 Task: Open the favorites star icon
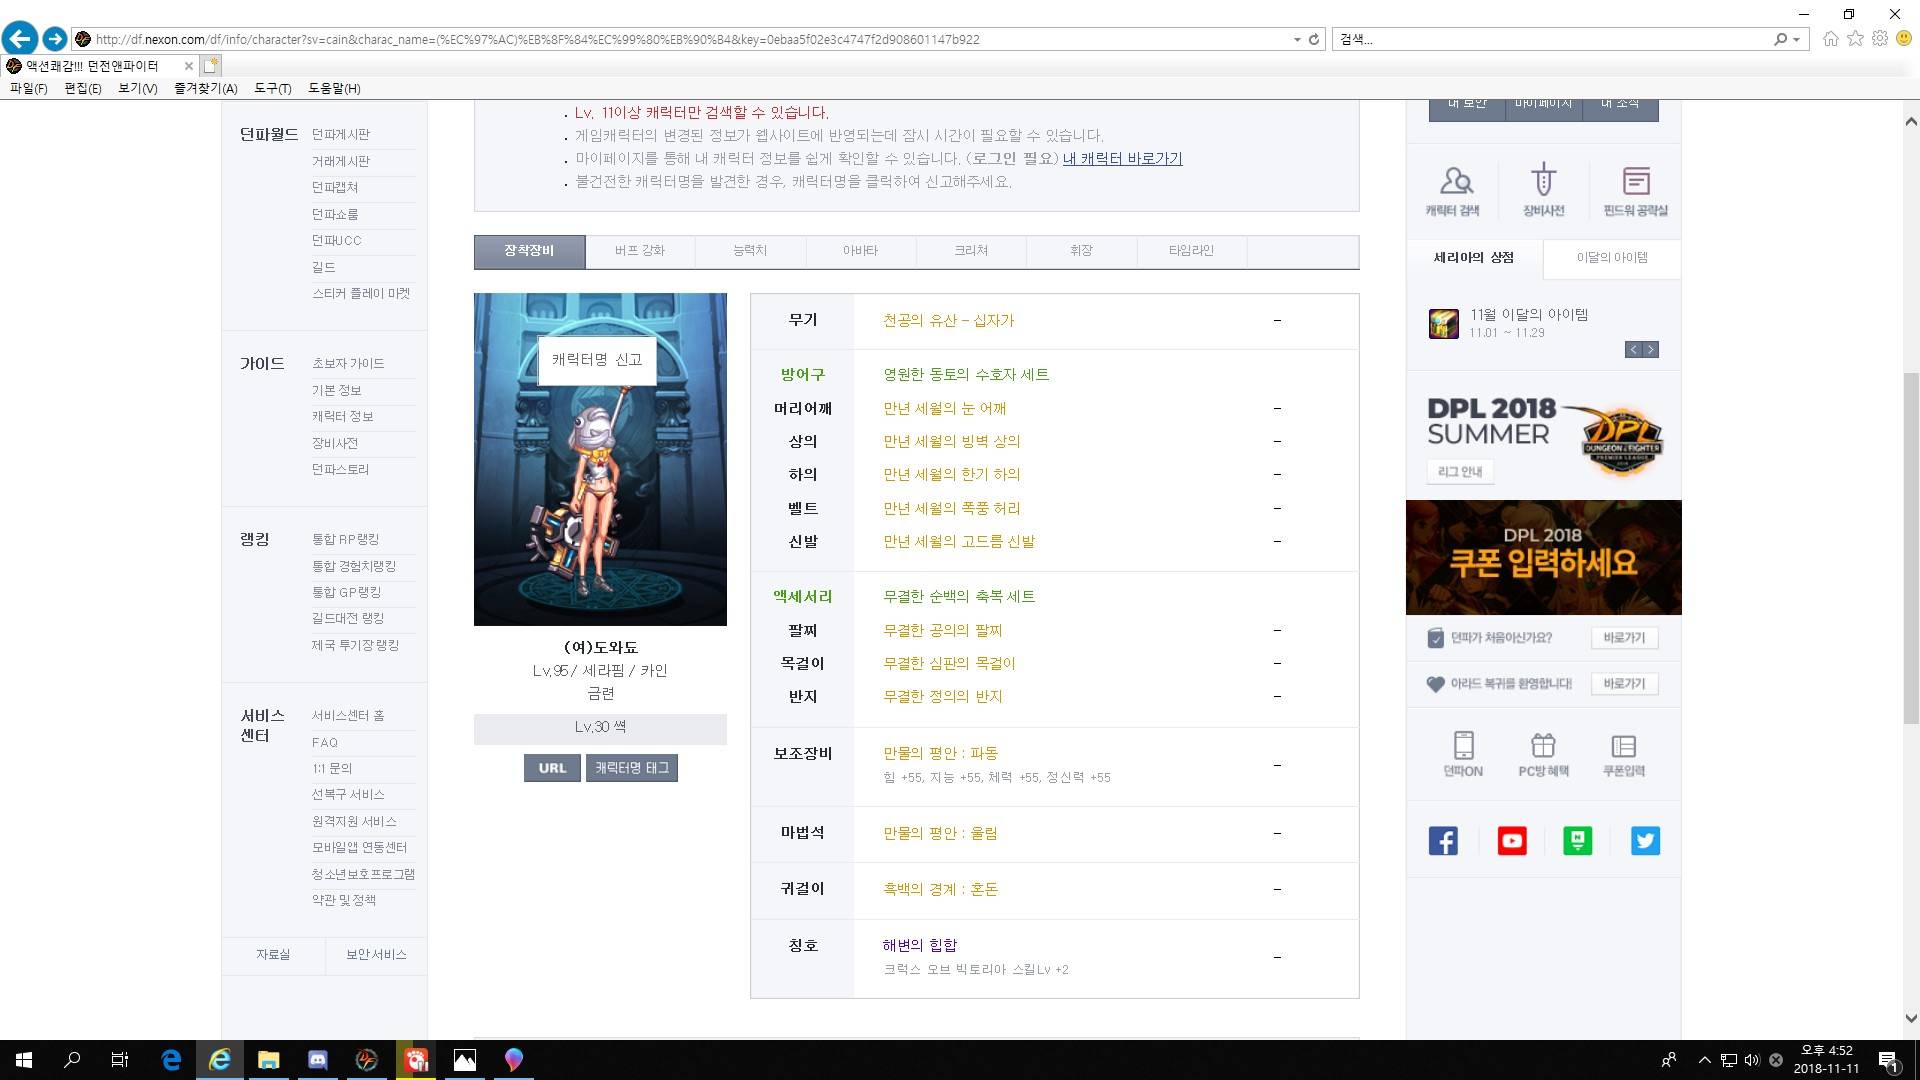1855,39
